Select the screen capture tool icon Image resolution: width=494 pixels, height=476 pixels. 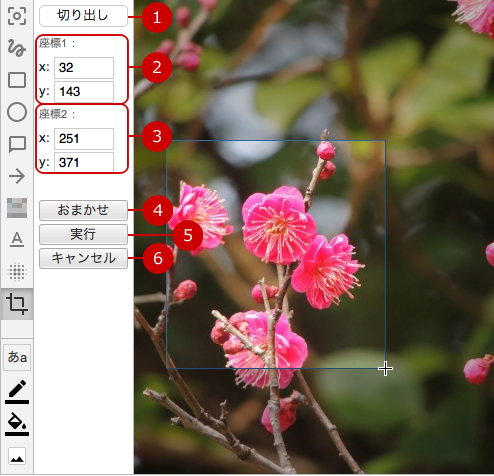[17, 16]
